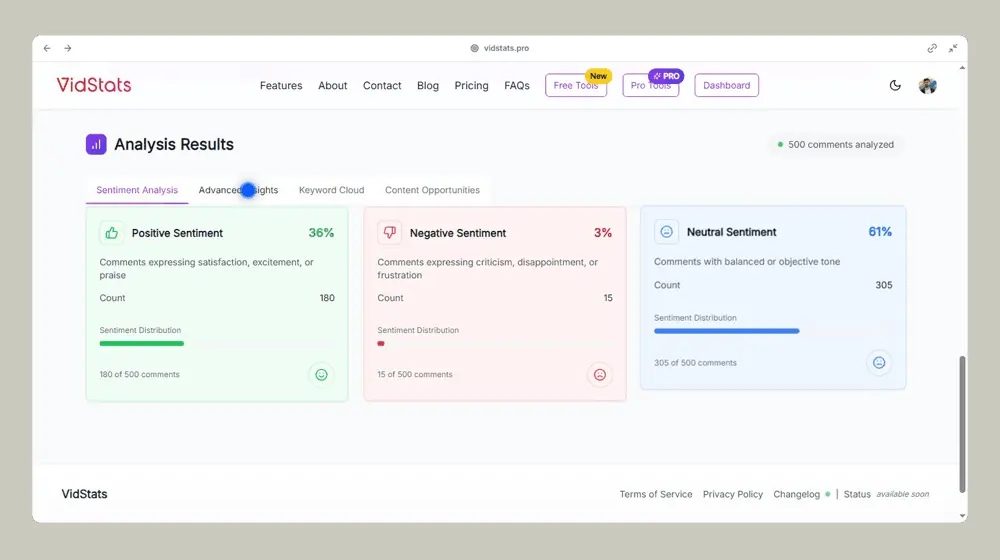Click the thumbs-up Positive Sentiment icon
This screenshot has width=1000, height=560.
tap(112, 233)
